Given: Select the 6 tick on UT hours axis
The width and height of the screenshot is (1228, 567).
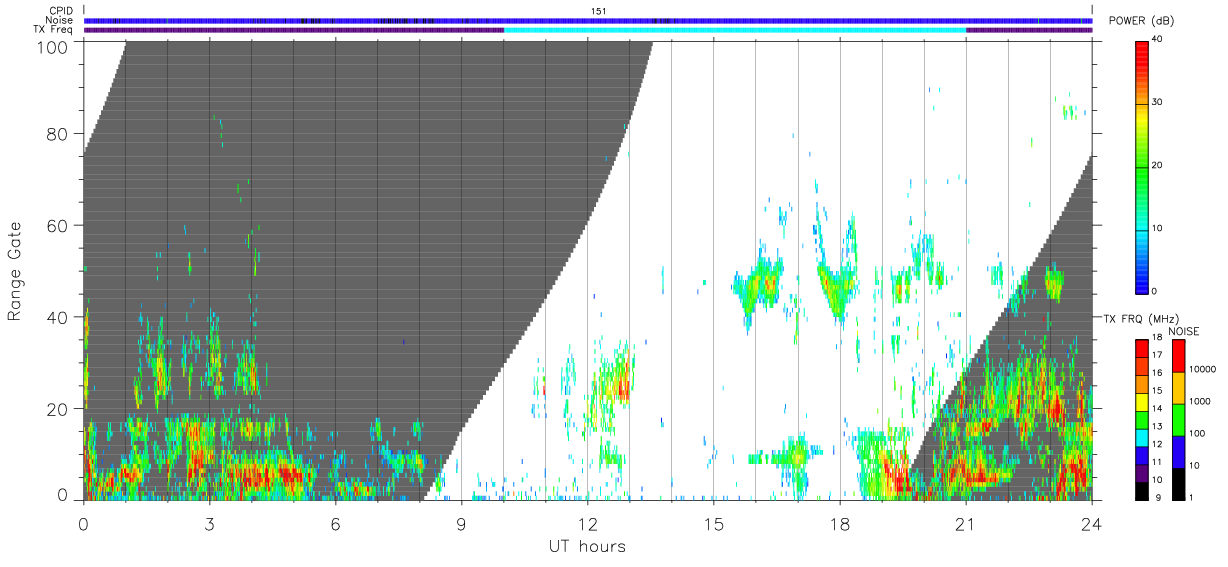Looking at the screenshot, I should point(335,523).
